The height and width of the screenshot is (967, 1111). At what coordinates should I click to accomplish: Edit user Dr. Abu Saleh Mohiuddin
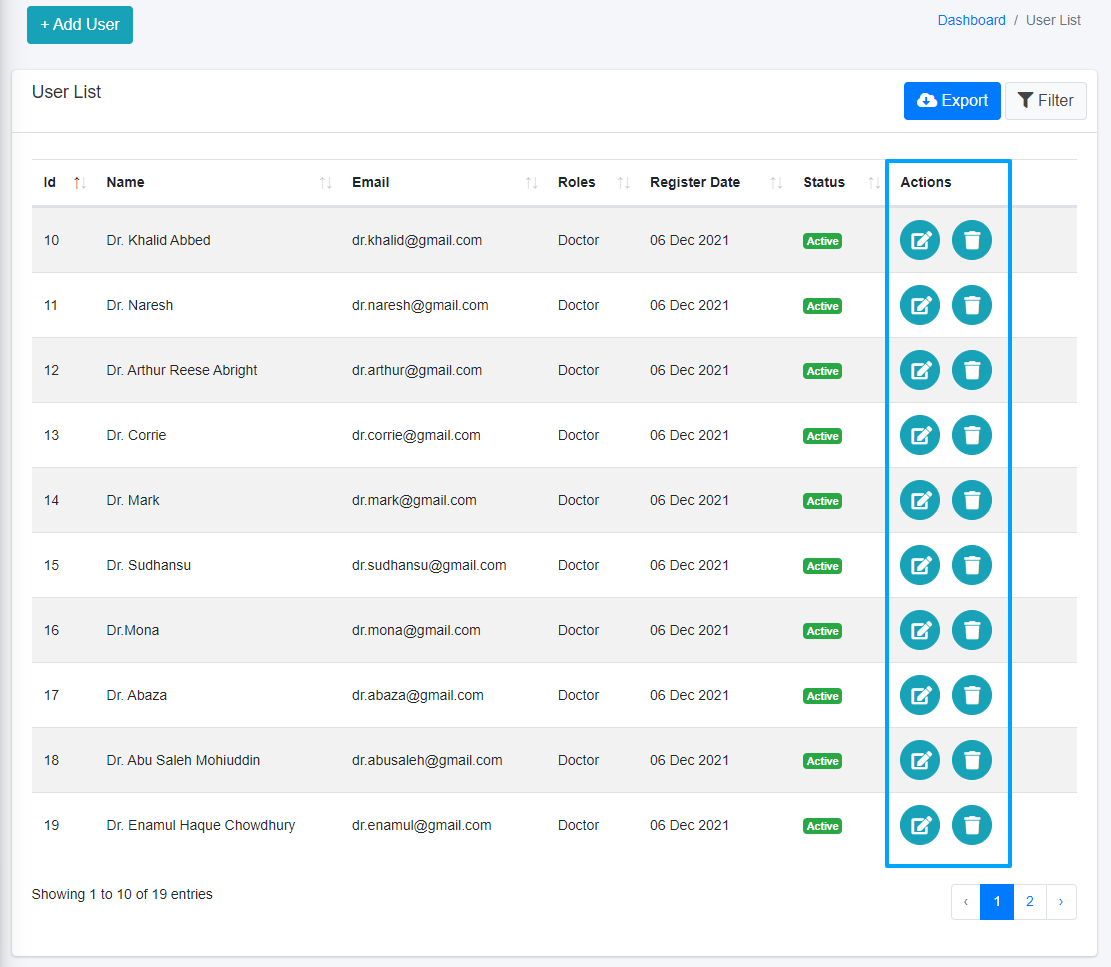pos(920,760)
